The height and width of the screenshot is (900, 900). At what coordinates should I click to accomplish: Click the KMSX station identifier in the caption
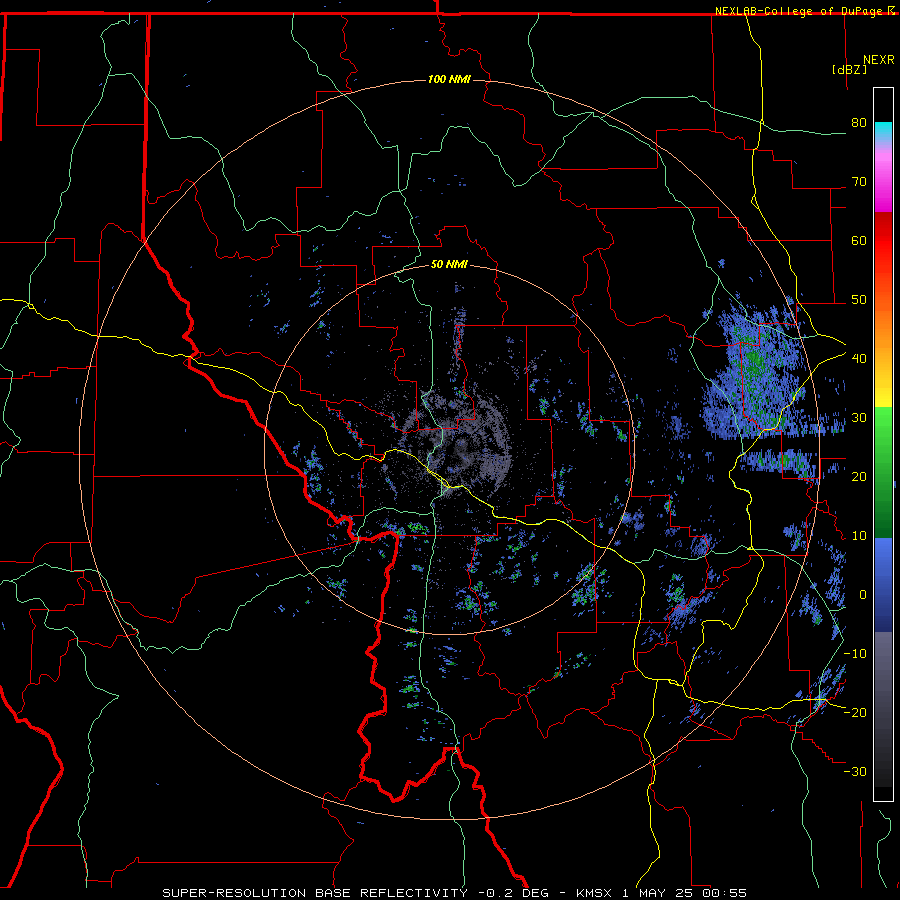[x=597, y=893]
